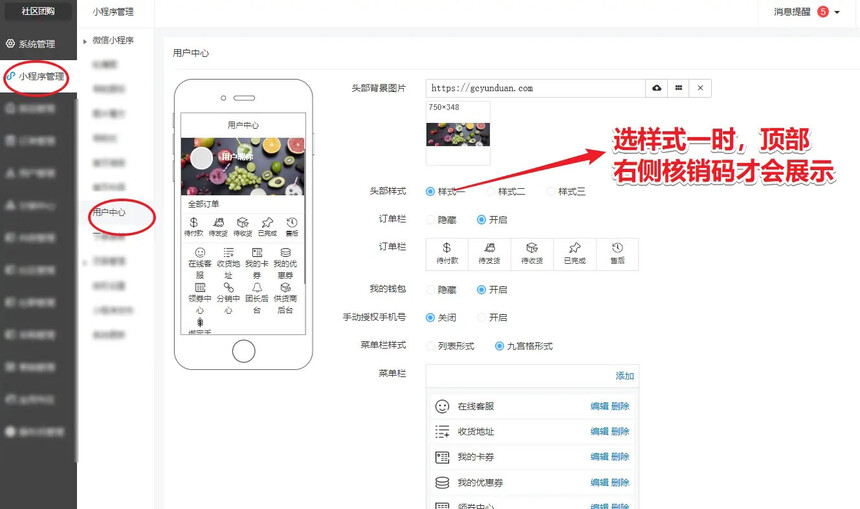Click the 750×348 fruit image thumbnail
The height and width of the screenshot is (509, 860).
pos(458,134)
